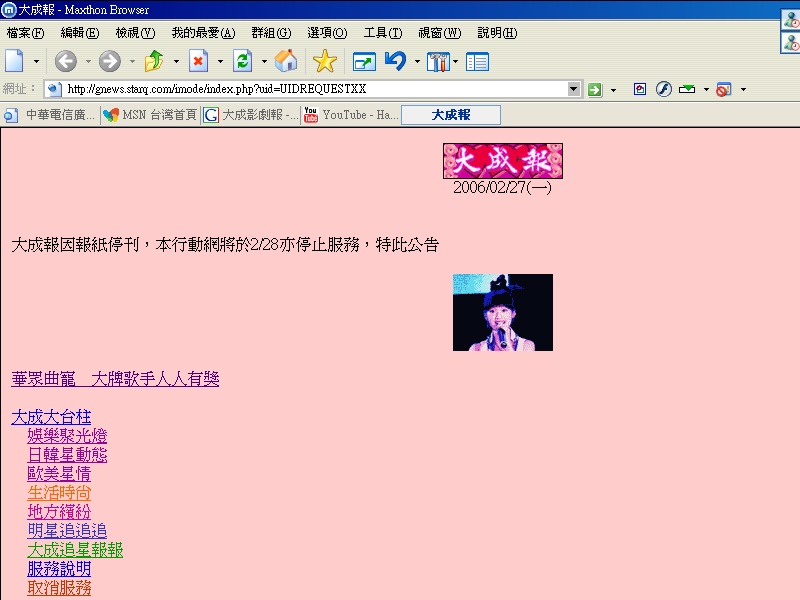Screen dimensions: 800x600
Task: Open the 說明(H) menu
Action: point(497,33)
